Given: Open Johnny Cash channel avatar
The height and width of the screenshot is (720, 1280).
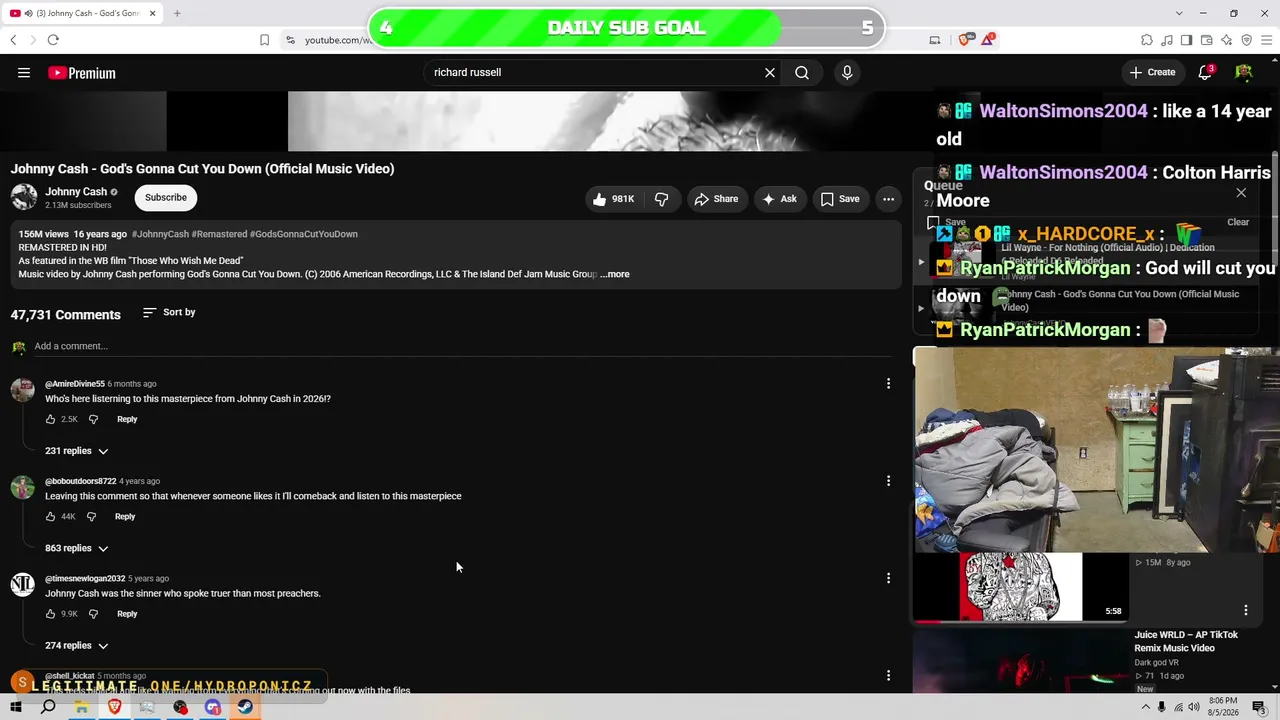Looking at the screenshot, I should [x=24, y=197].
